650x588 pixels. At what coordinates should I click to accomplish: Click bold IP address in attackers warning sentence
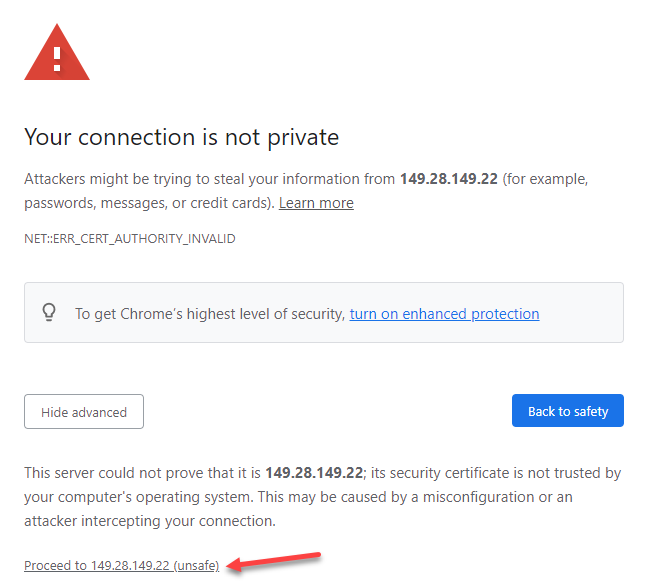[x=448, y=179]
